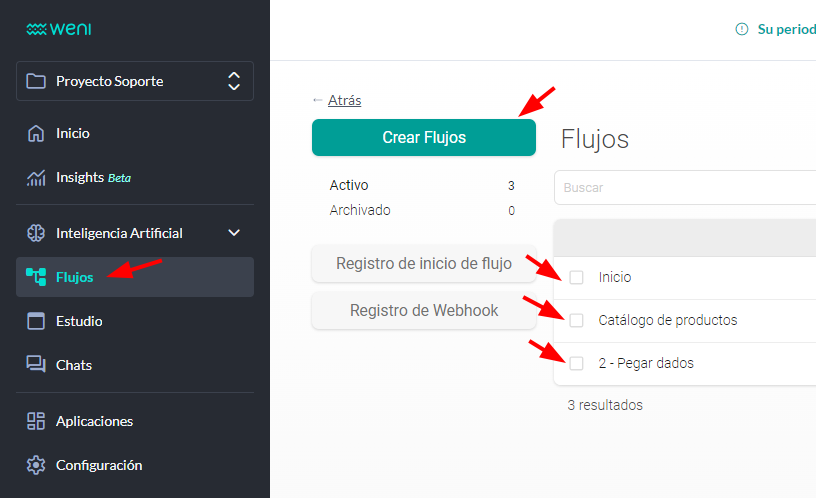Viewport: 816px width, 498px height.
Task: Tick the Catálogo de productos checkbox
Action: (576, 320)
